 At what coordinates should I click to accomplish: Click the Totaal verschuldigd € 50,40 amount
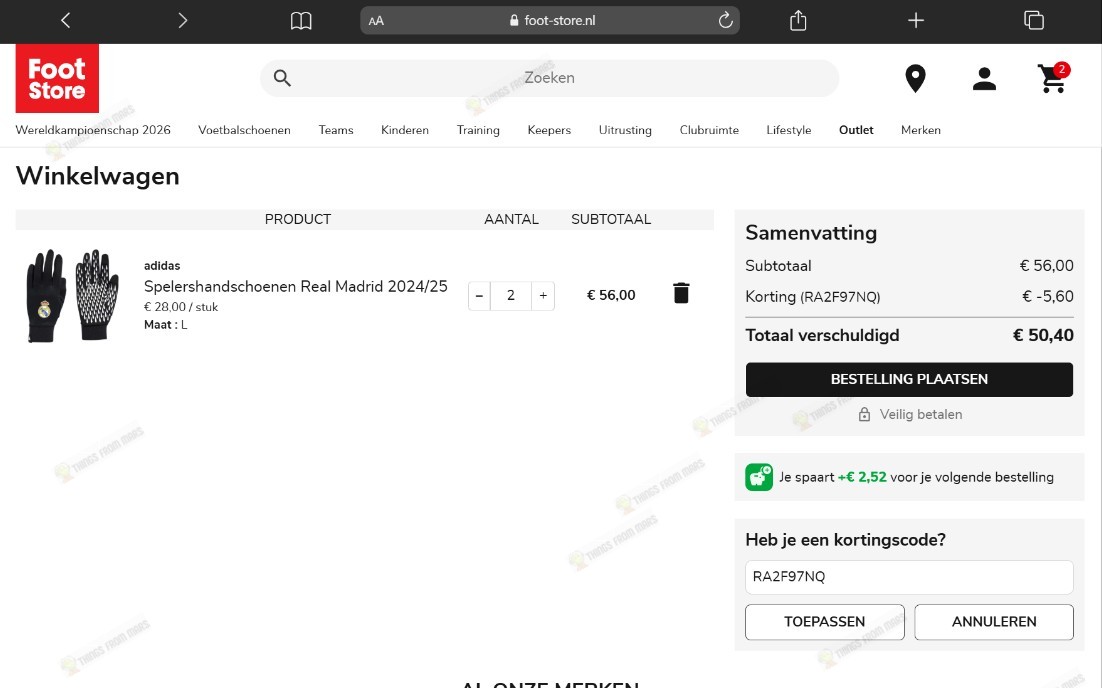[1043, 335]
